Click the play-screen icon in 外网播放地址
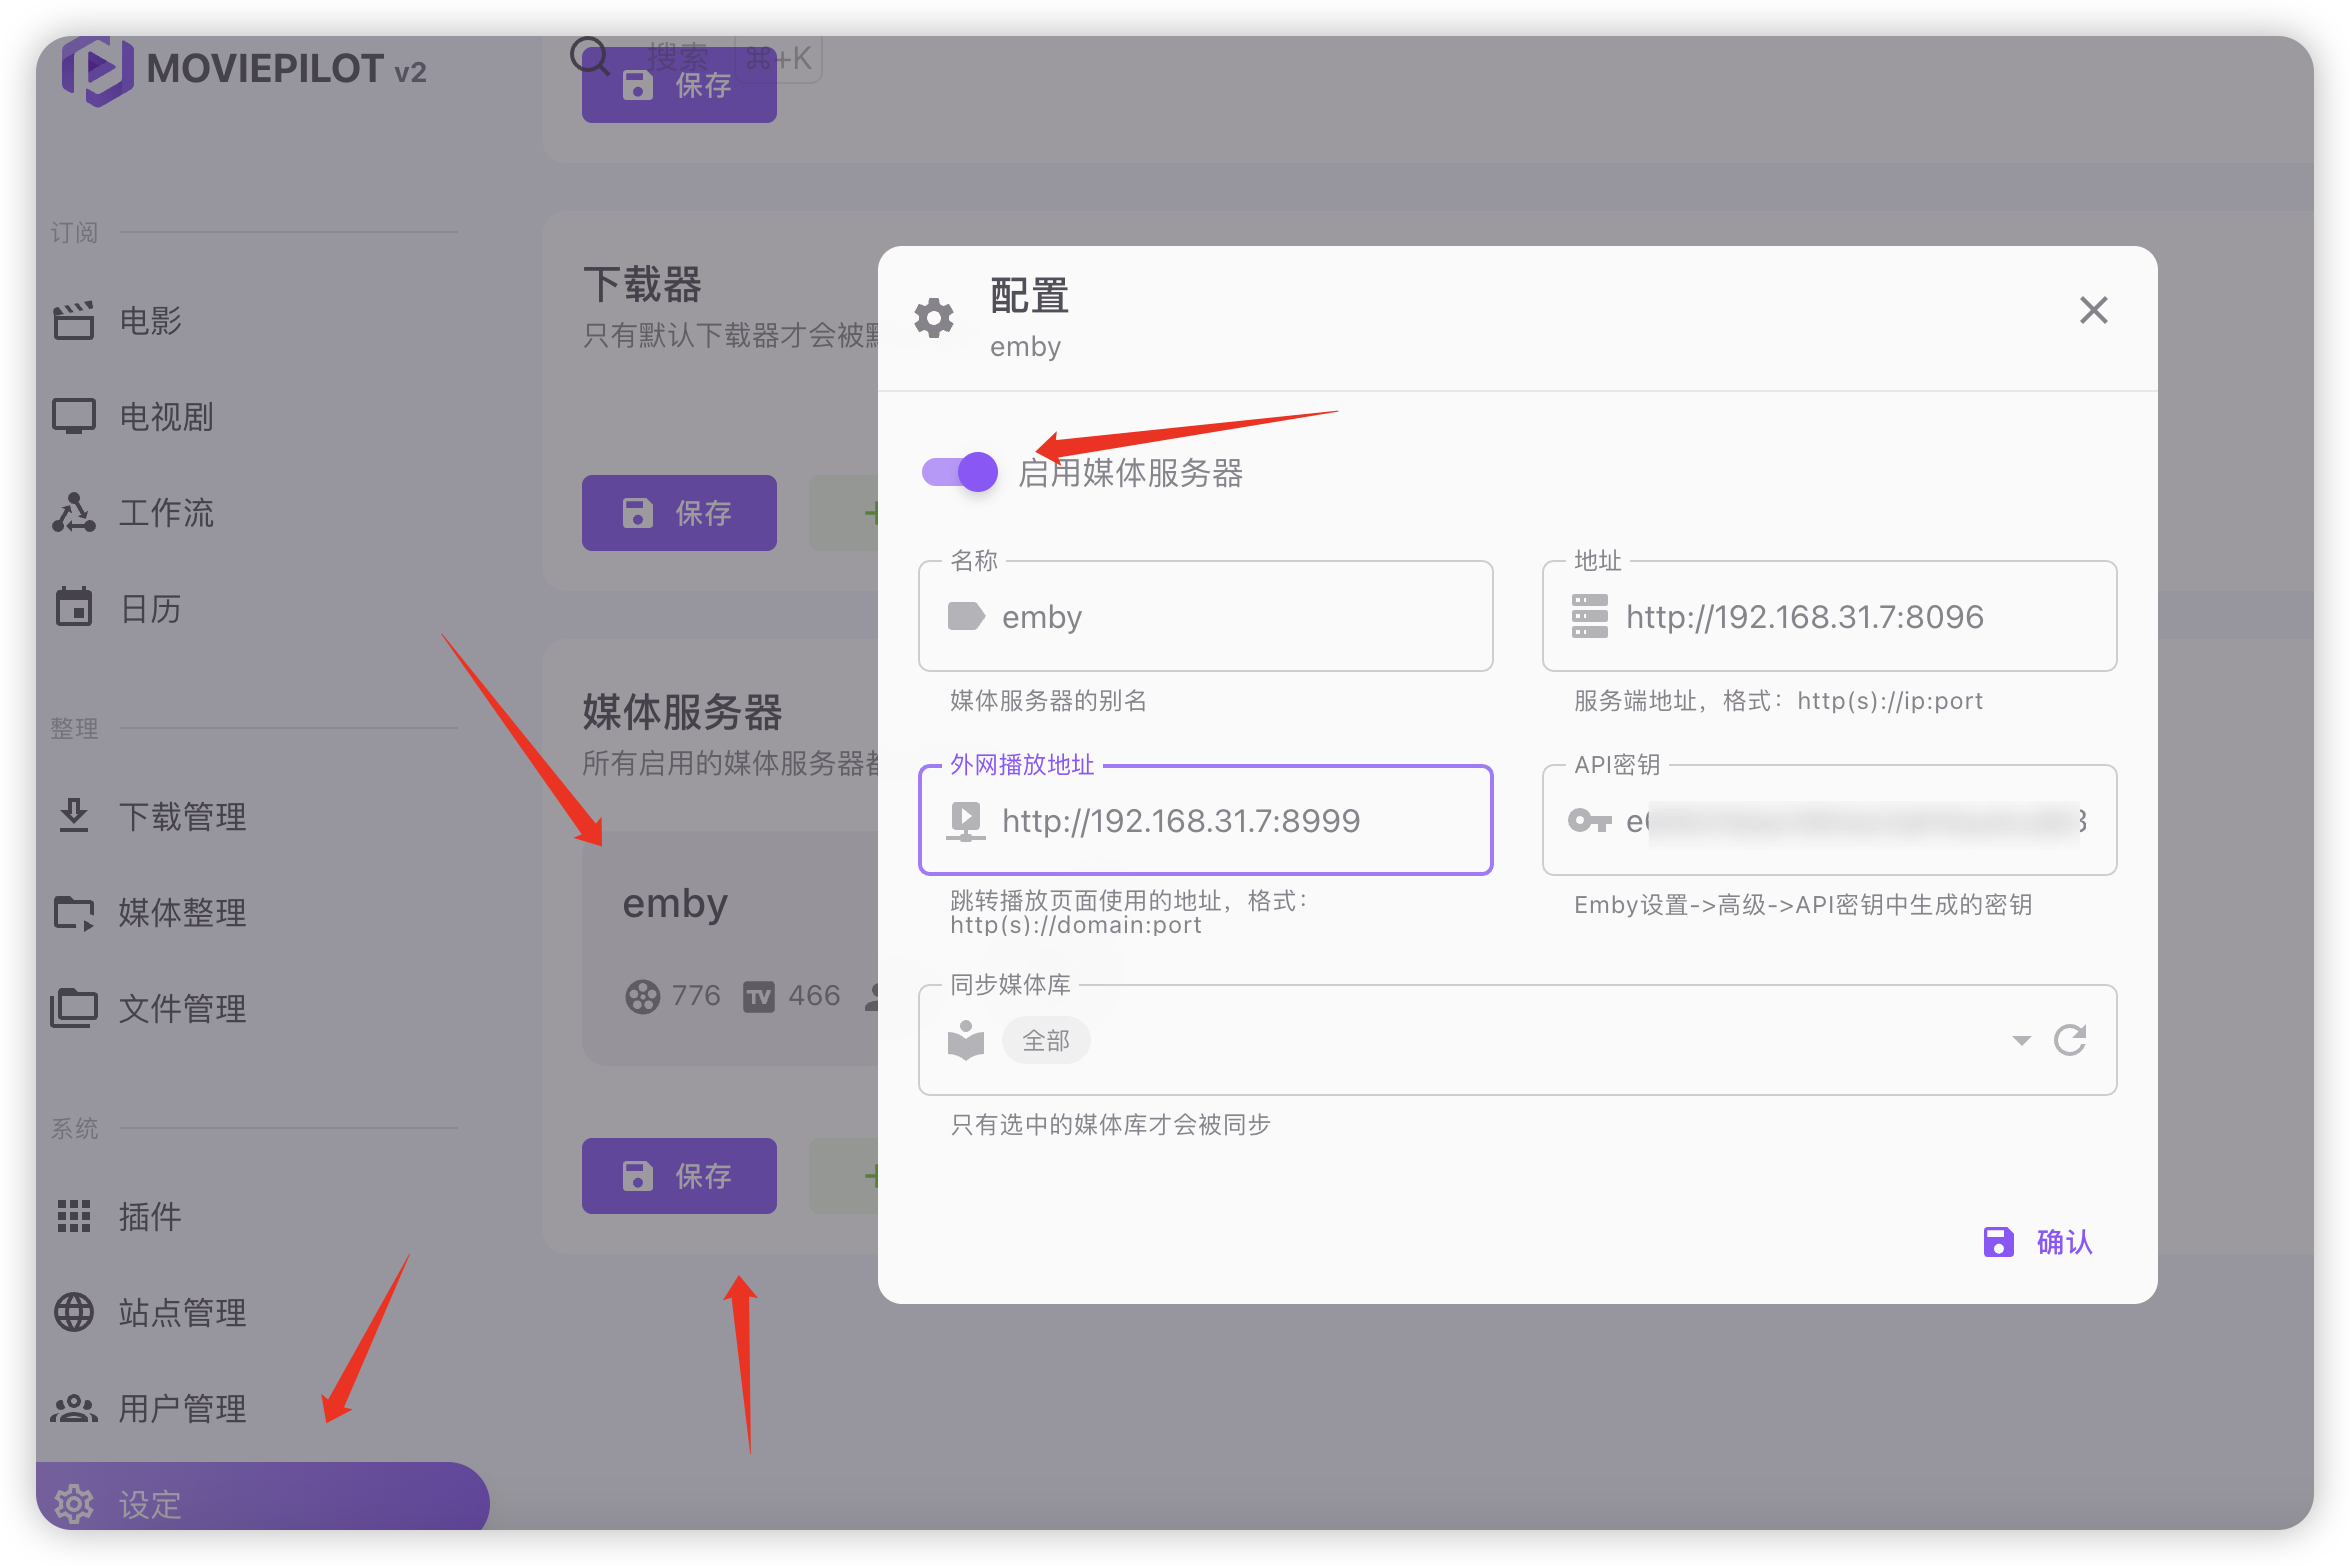Image resolution: width=2350 pixels, height=1566 pixels. point(965,821)
